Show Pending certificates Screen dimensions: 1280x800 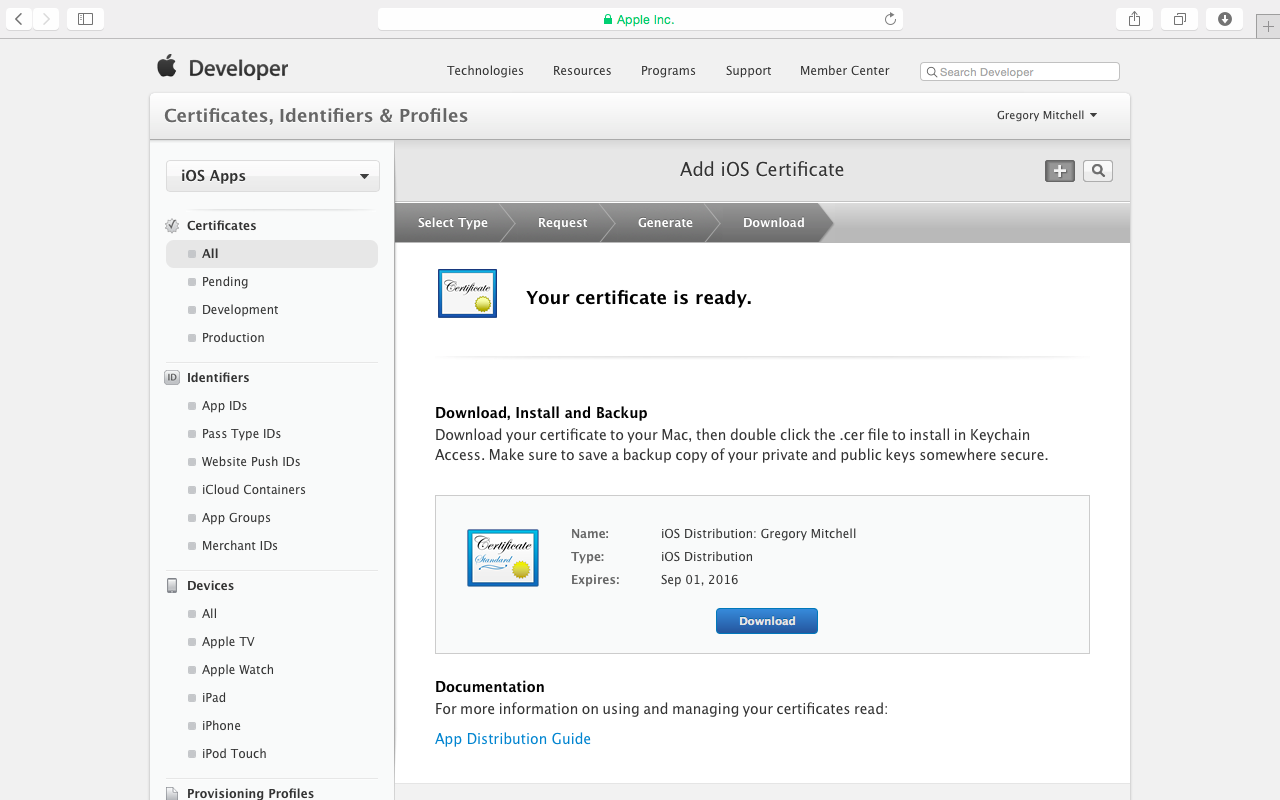(225, 282)
